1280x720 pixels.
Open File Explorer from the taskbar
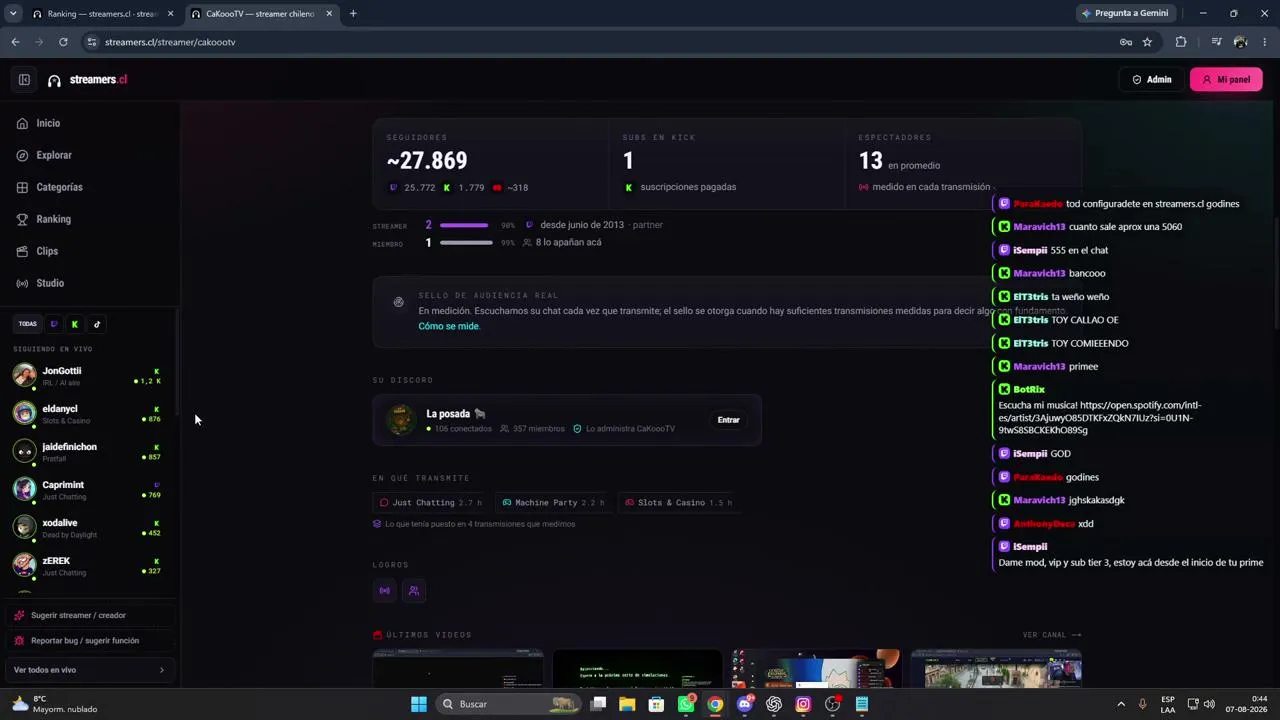point(627,704)
